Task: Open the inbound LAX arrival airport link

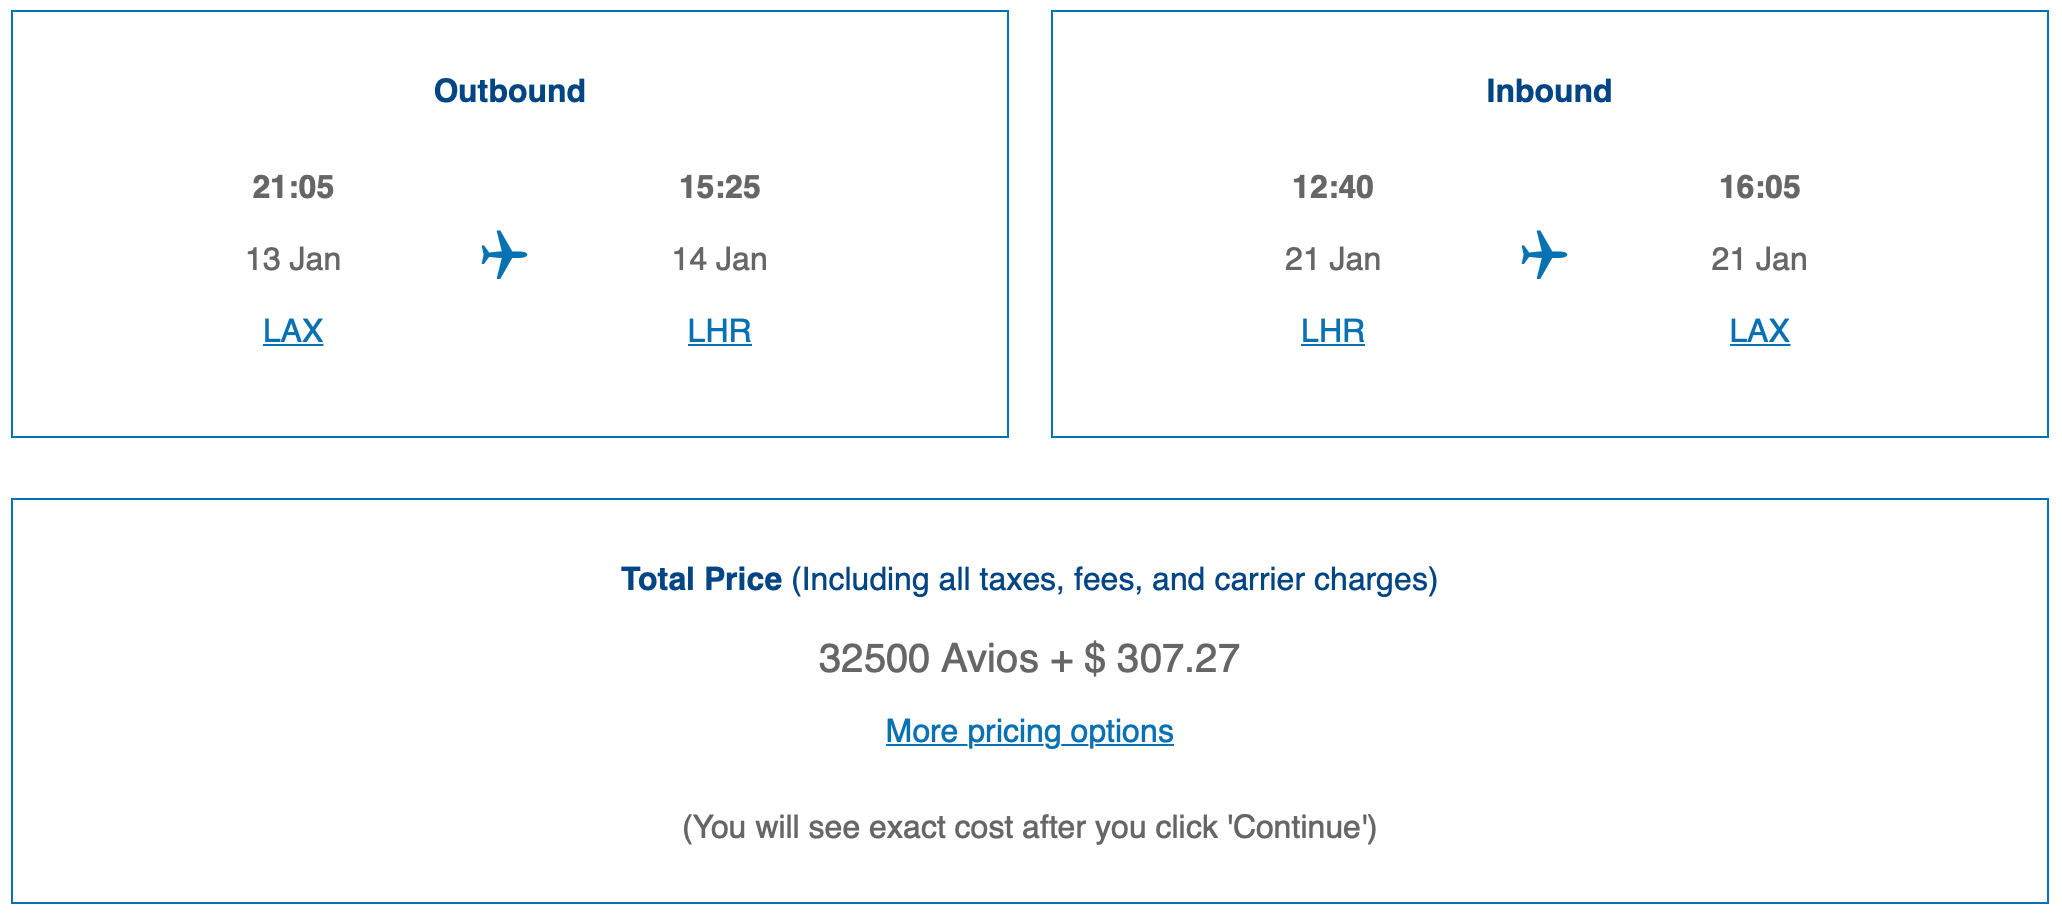Action: click(1759, 330)
